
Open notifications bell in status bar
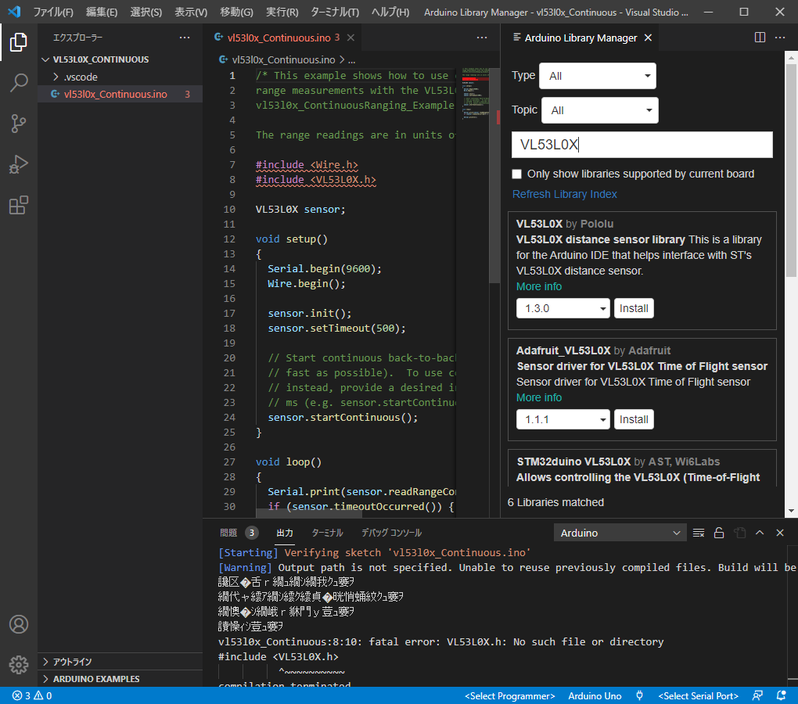point(781,695)
